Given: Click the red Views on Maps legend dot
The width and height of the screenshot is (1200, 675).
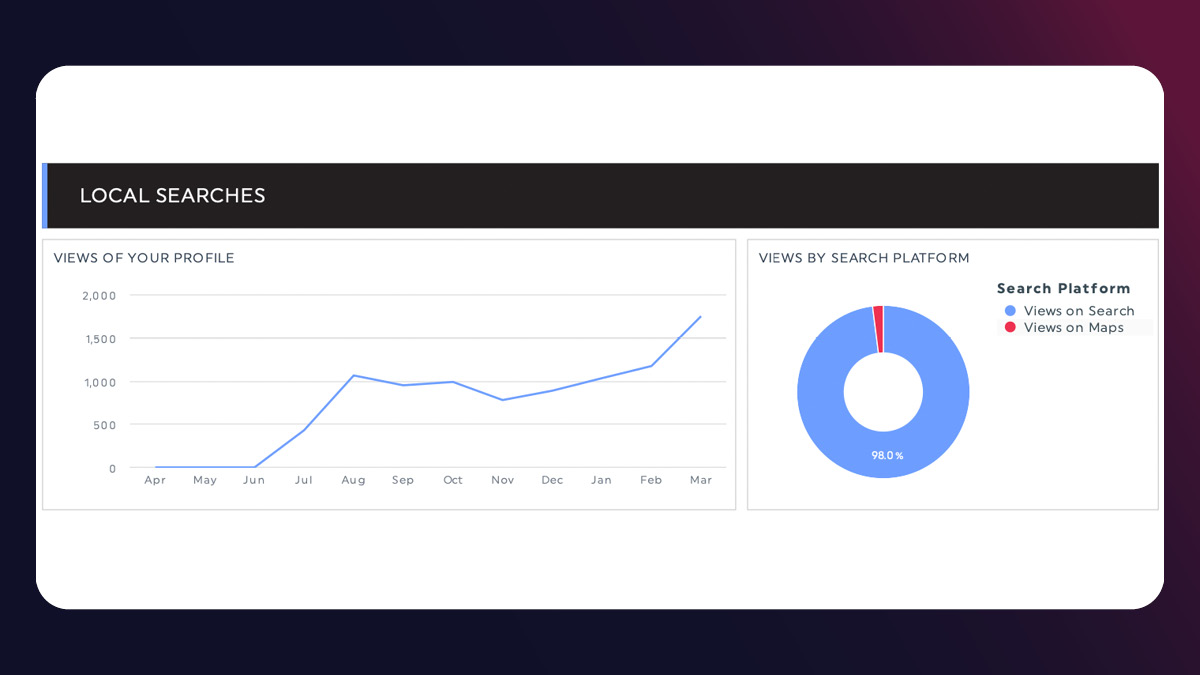Looking at the screenshot, I should (x=1010, y=327).
